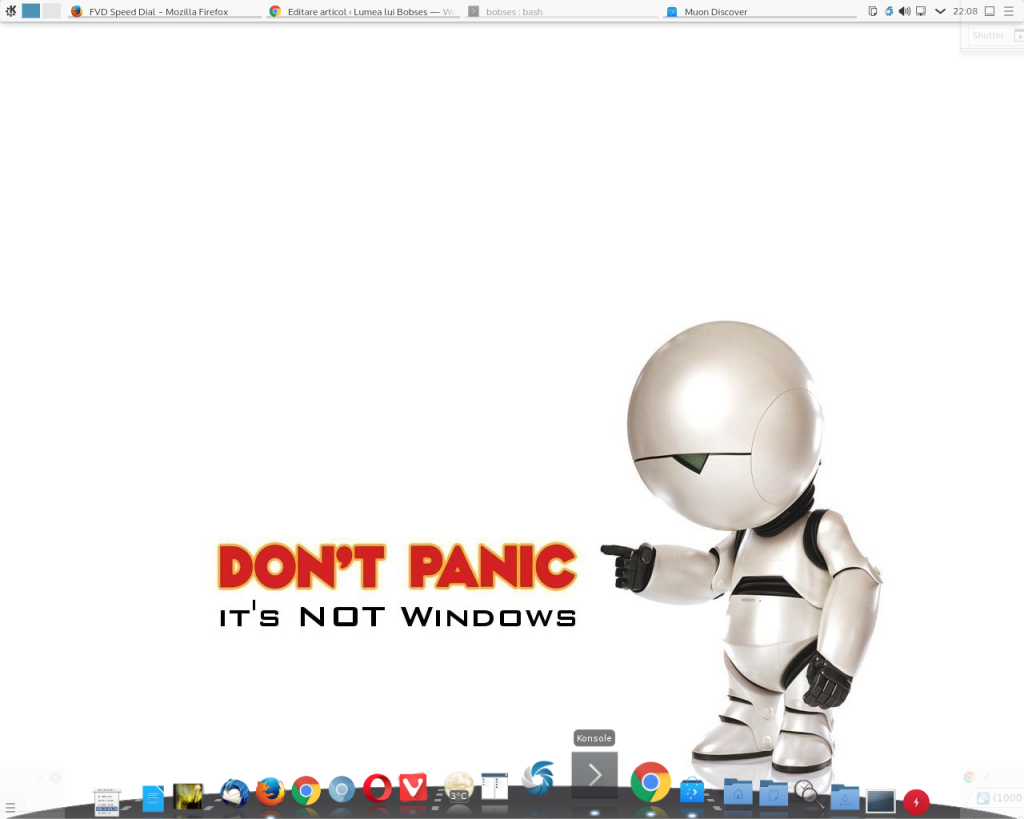The image size is (1024, 819).
Task: Open the dark yellow image dock icon
Action: (x=188, y=797)
